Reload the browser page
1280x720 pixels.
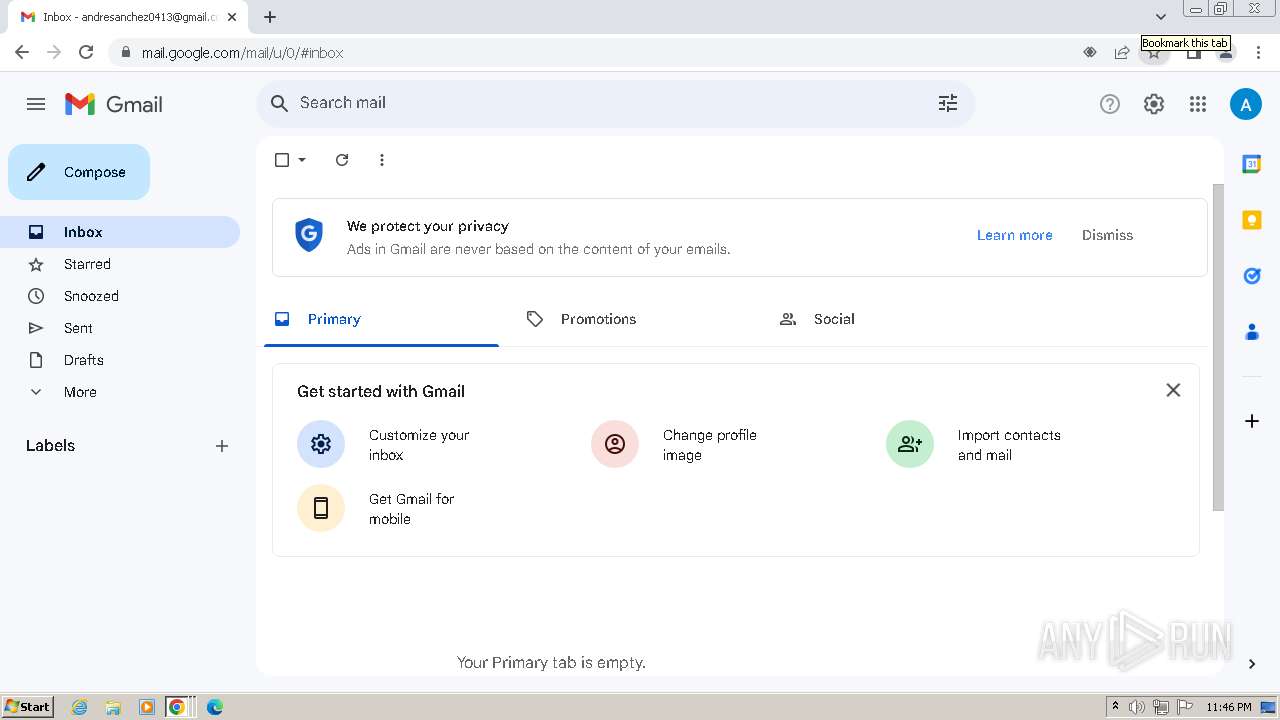(x=86, y=52)
